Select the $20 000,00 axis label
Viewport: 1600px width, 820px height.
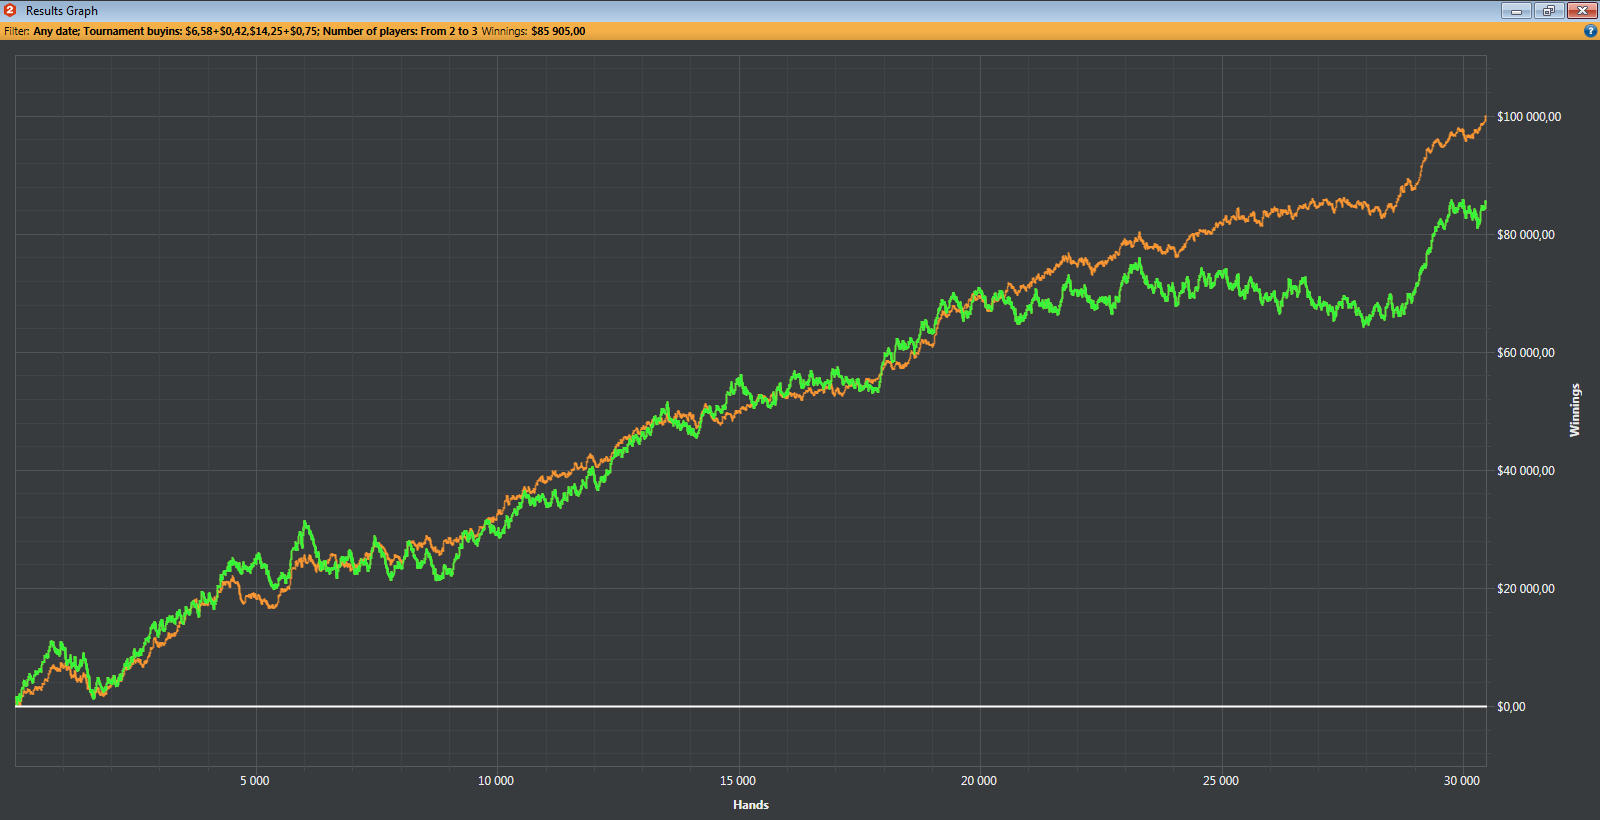point(1525,589)
